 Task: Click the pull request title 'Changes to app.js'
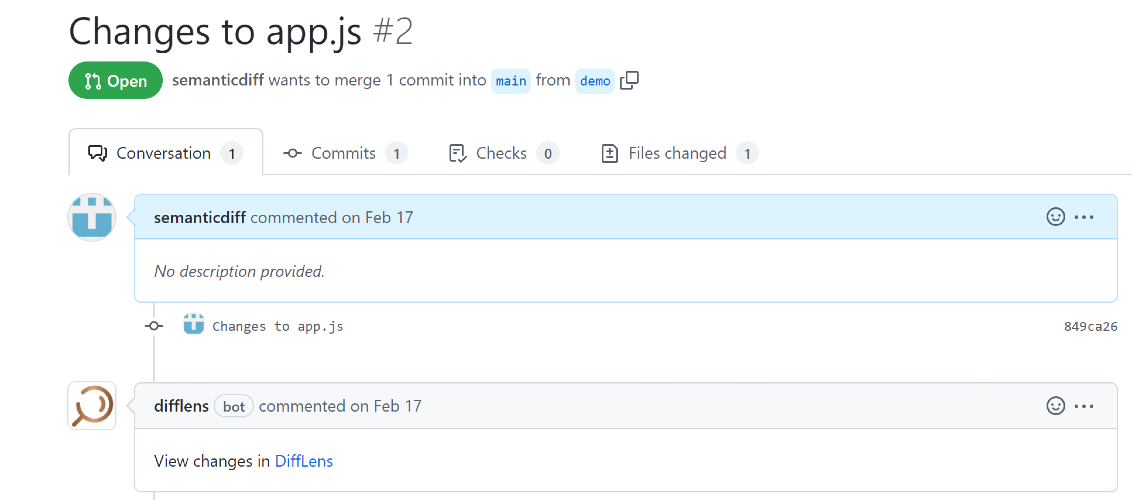[x=215, y=31]
